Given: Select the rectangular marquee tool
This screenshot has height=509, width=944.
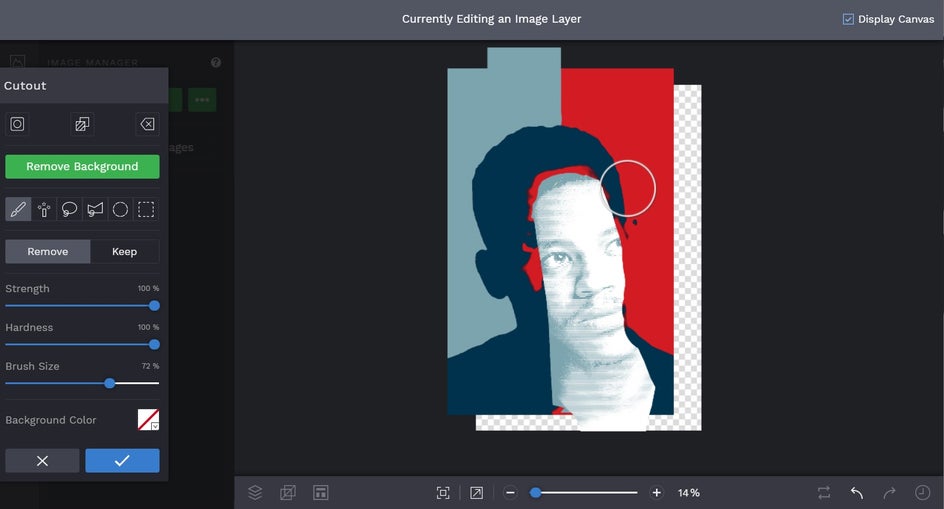Looking at the screenshot, I should coord(146,209).
